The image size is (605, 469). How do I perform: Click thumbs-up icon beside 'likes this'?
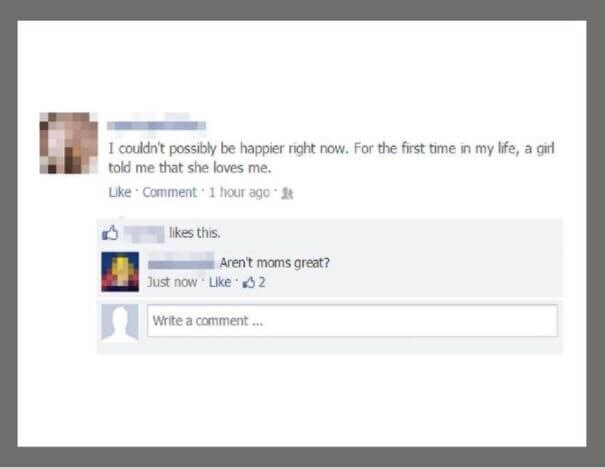tap(110, 233)
